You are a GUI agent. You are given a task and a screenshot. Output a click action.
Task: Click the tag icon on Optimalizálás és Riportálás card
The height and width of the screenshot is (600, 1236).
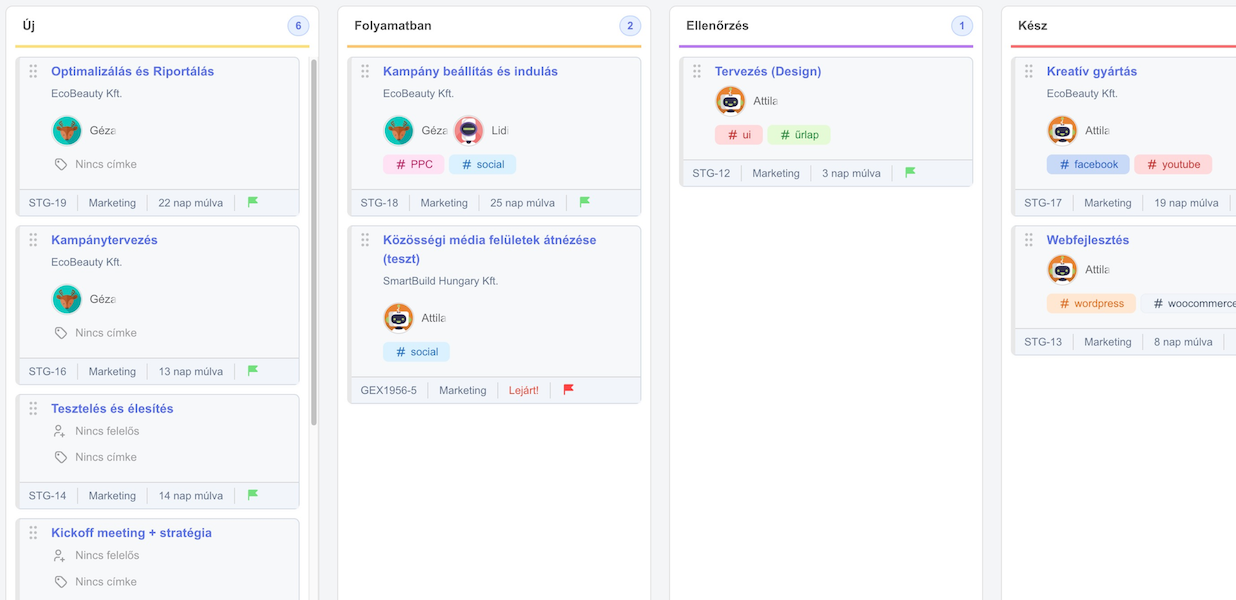coord(61,164)
